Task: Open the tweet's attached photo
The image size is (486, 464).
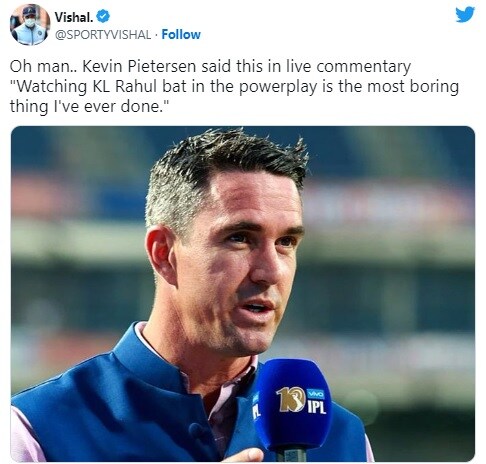Action: tap(243, 294)
